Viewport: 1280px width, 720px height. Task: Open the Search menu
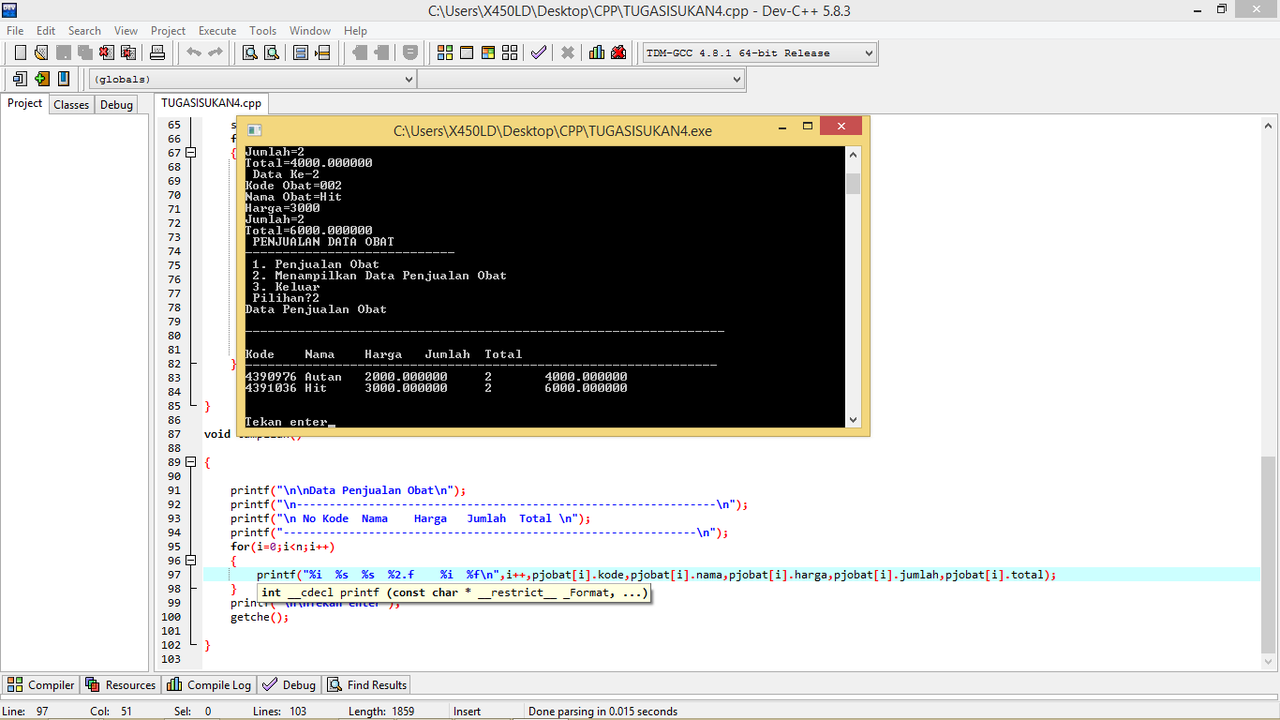pos(85,30)
